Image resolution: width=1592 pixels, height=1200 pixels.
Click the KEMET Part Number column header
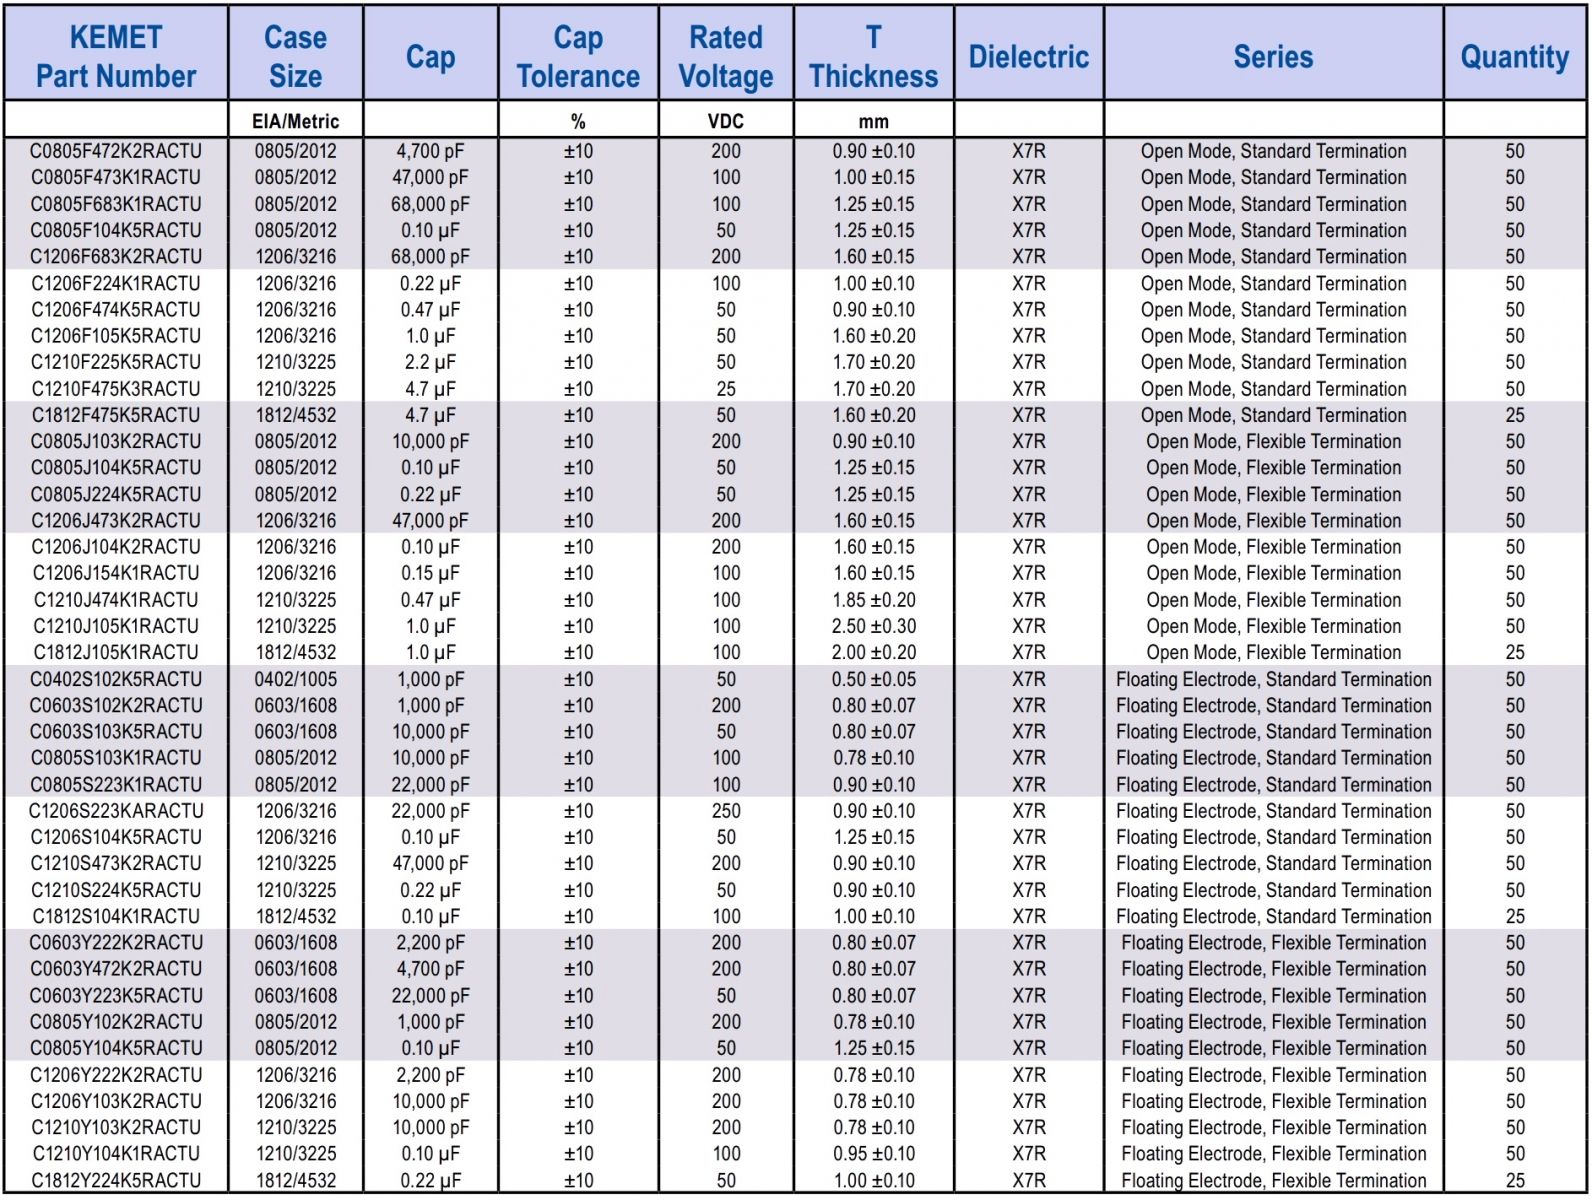pos(116,56)
